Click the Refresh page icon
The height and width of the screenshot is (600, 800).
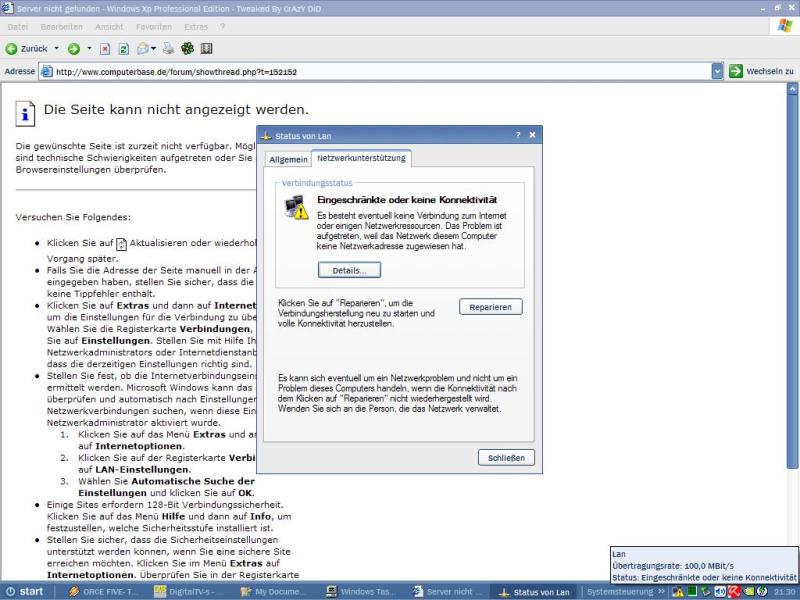point(123,49)
